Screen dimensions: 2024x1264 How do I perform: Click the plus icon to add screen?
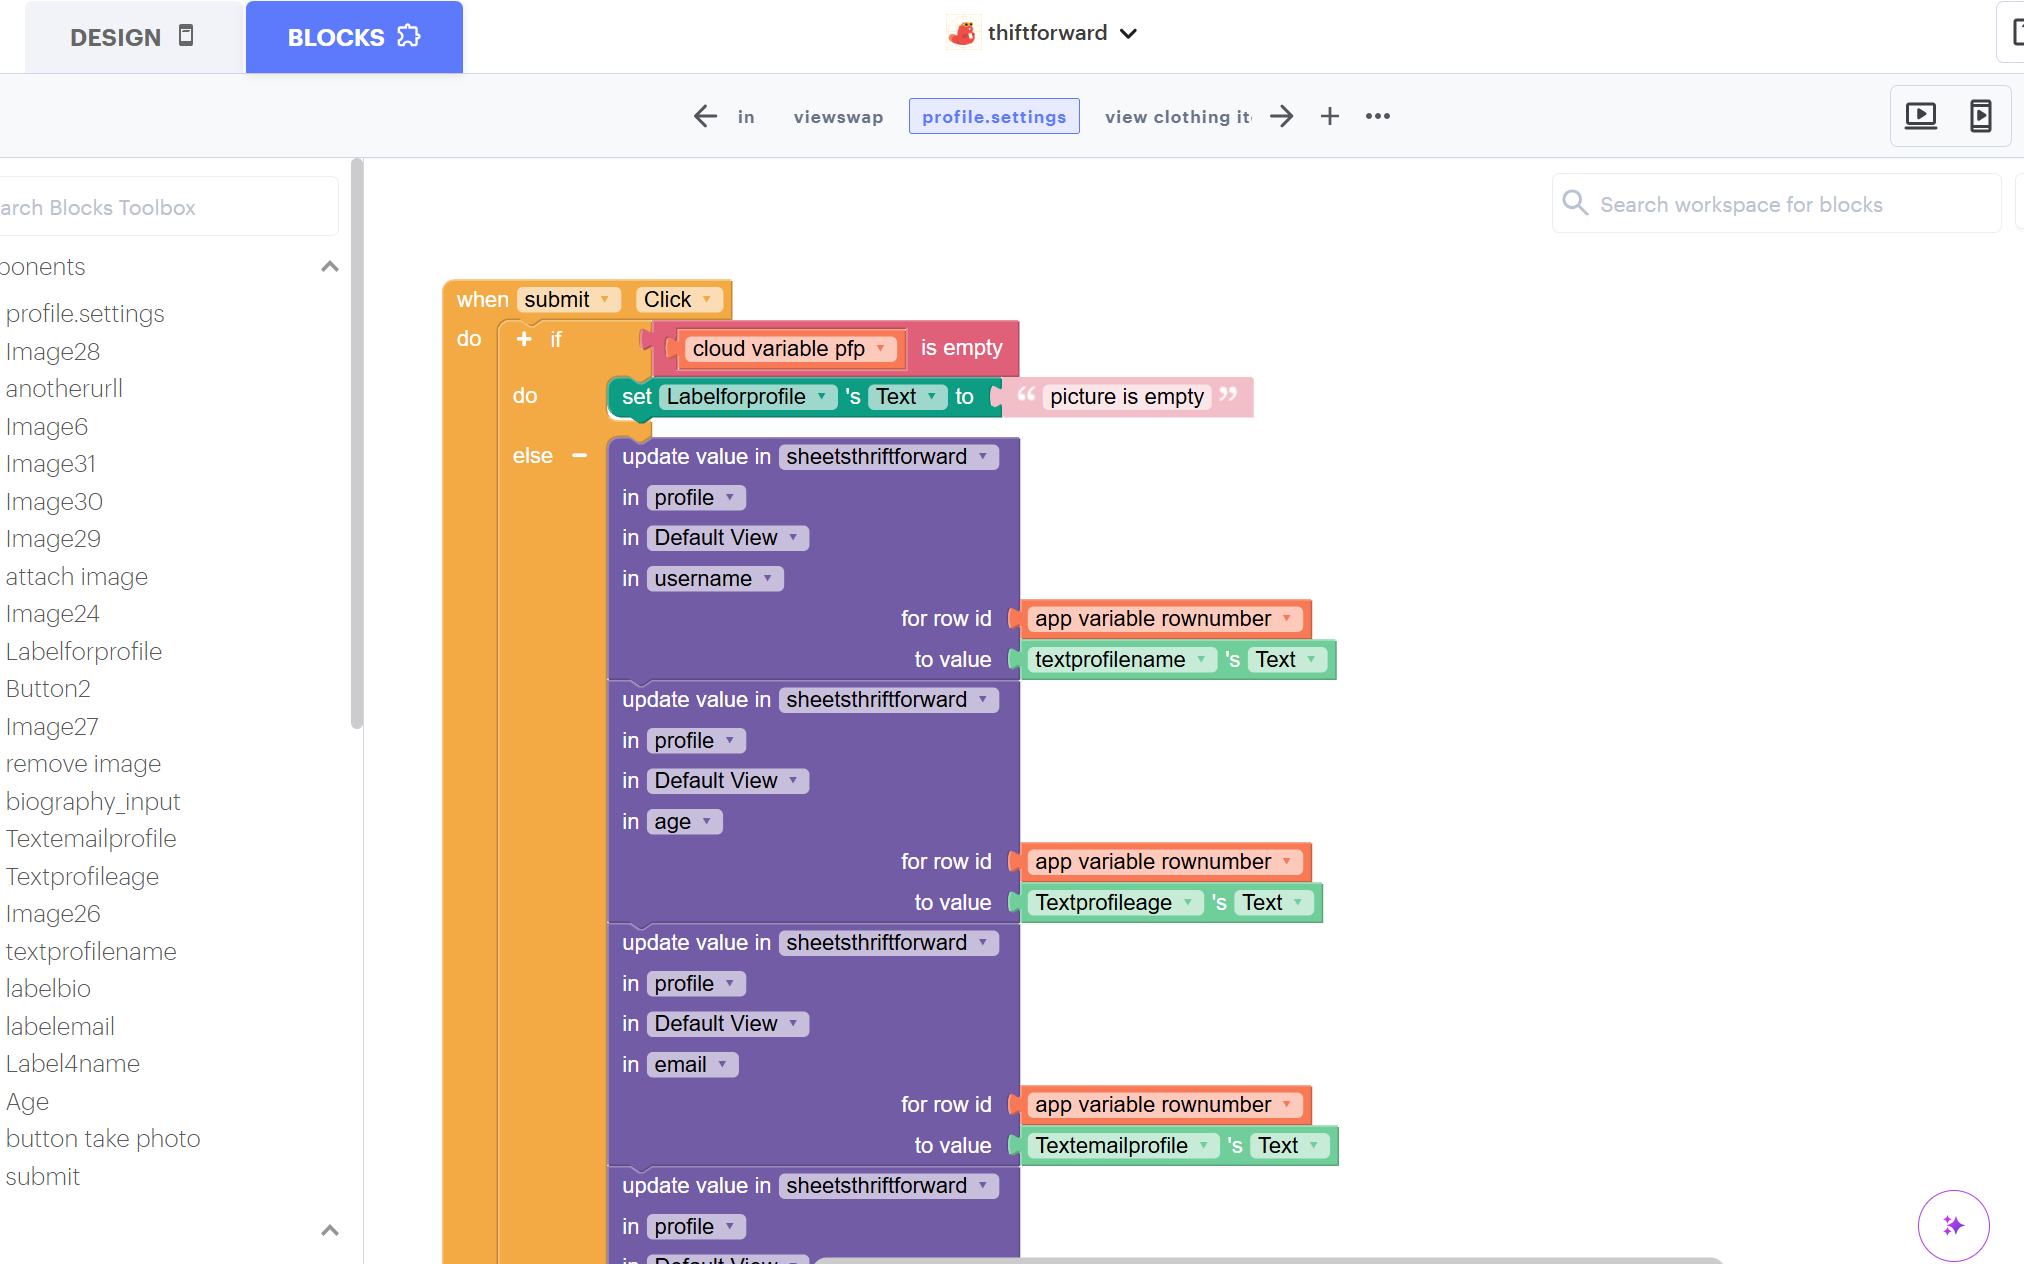point(1329,117)
